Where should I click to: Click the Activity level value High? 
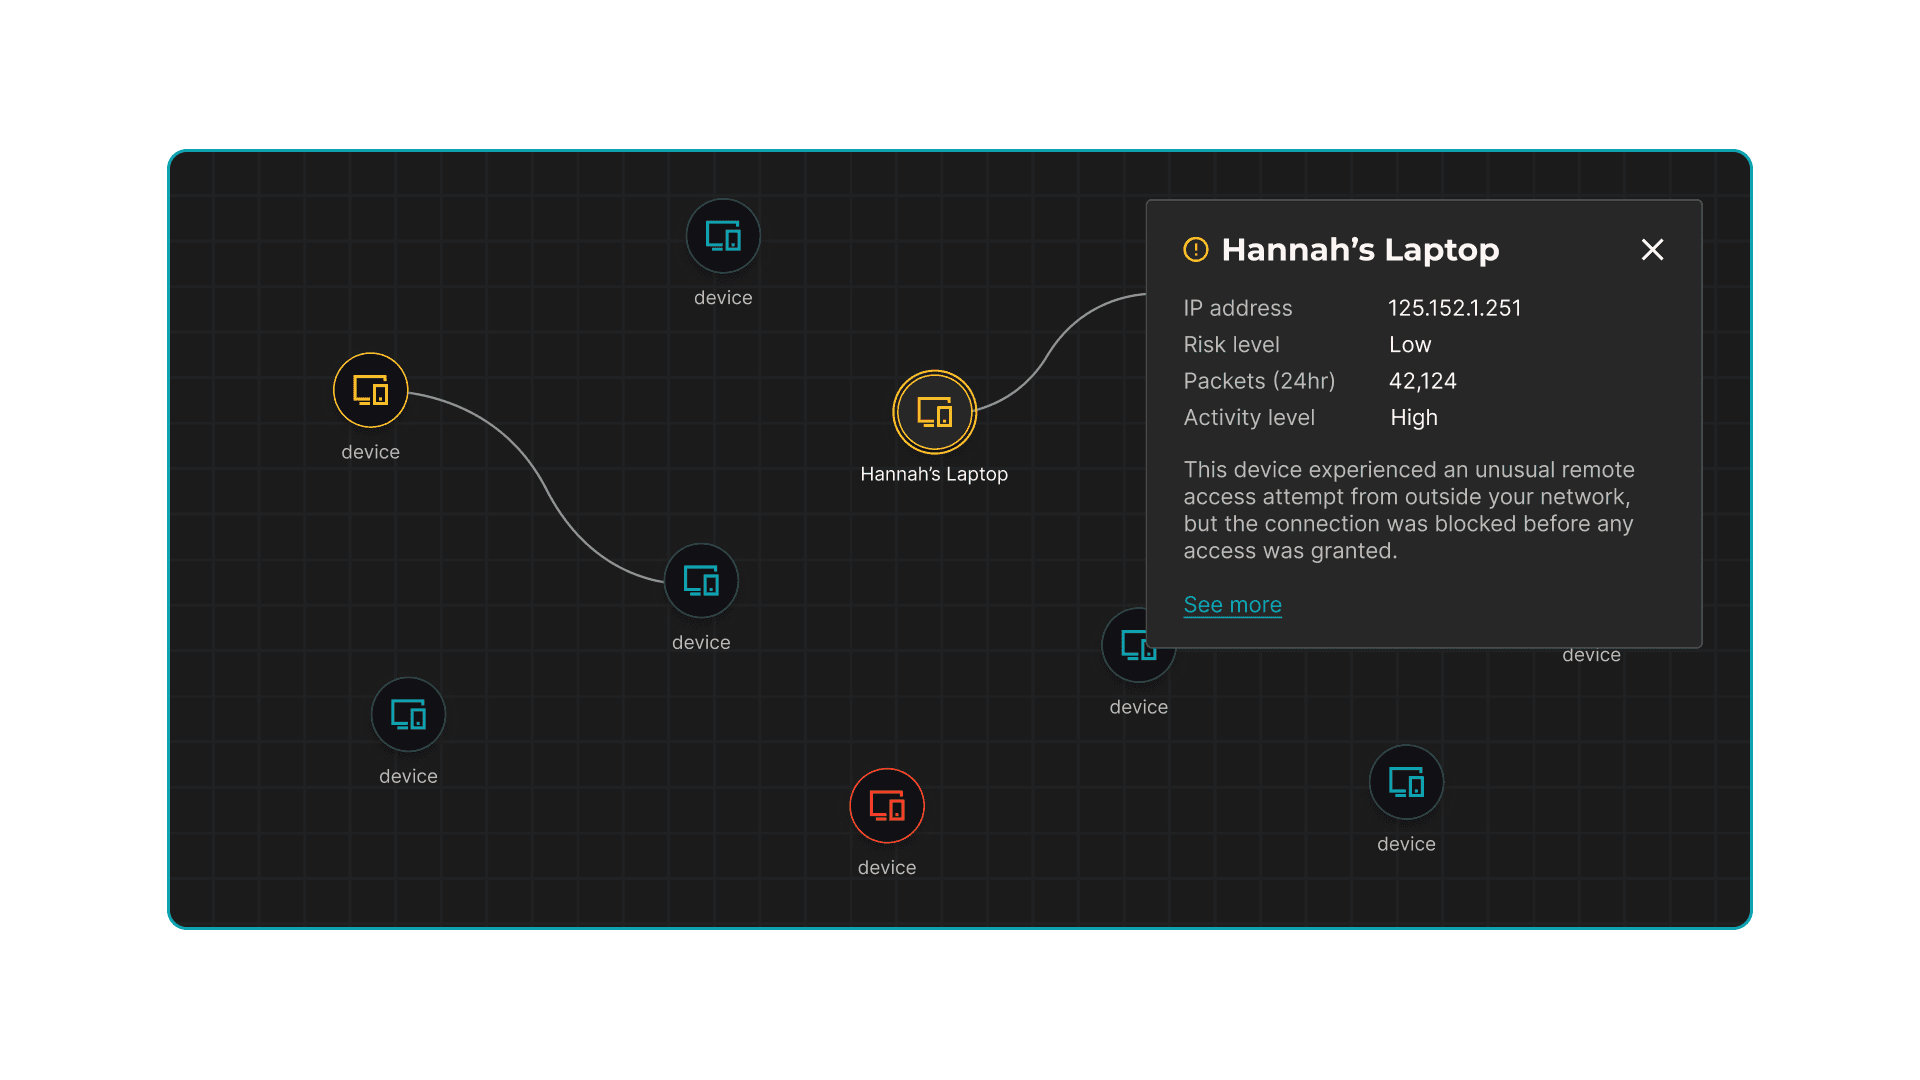point(1414,418)
